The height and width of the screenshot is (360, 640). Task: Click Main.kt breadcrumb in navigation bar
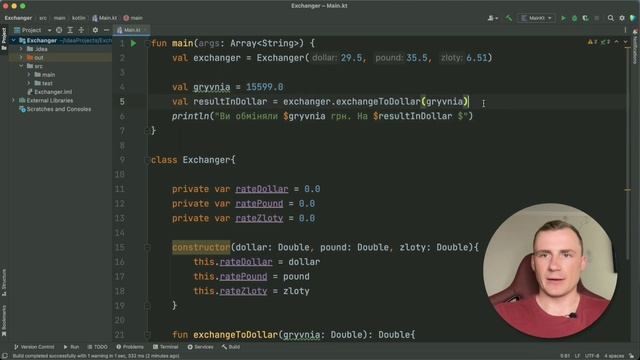(x=104, y=18)
